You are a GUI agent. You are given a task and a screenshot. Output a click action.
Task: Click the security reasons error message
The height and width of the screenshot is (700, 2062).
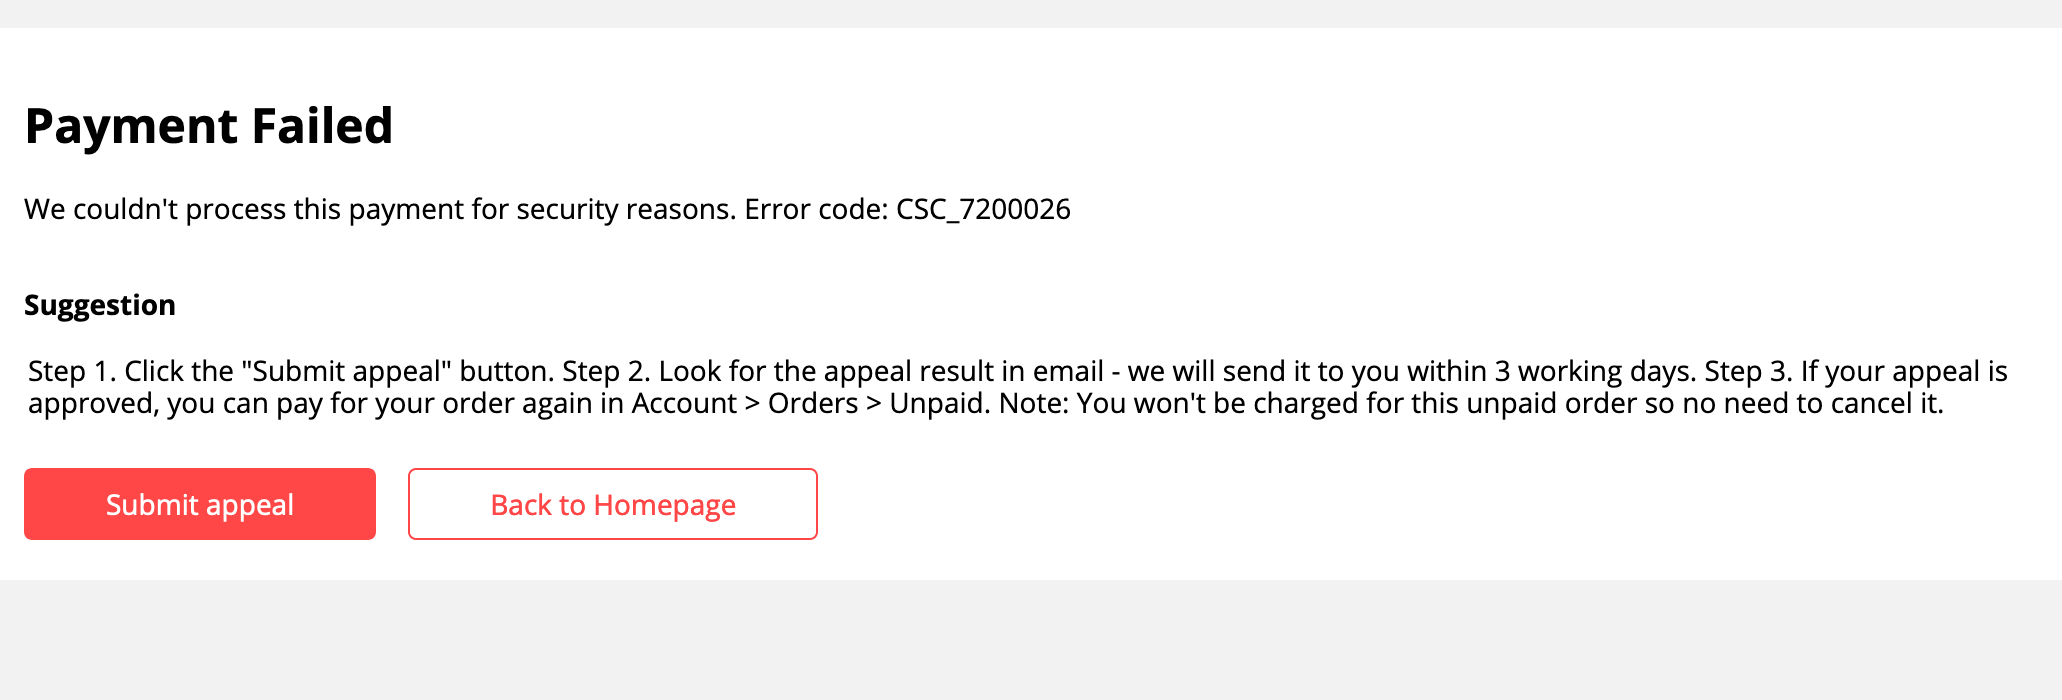click(547, 209)
